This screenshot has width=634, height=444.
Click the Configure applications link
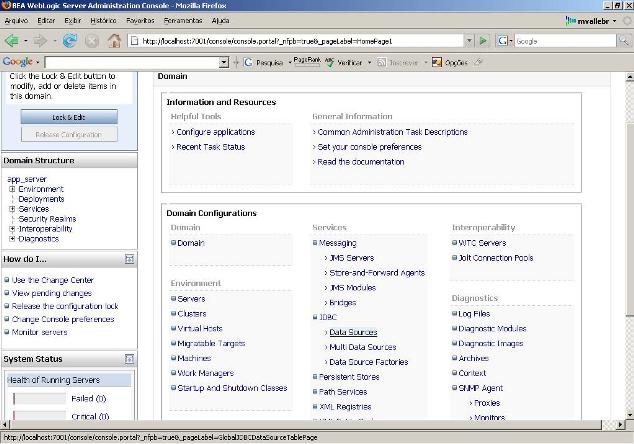[217, 132]
